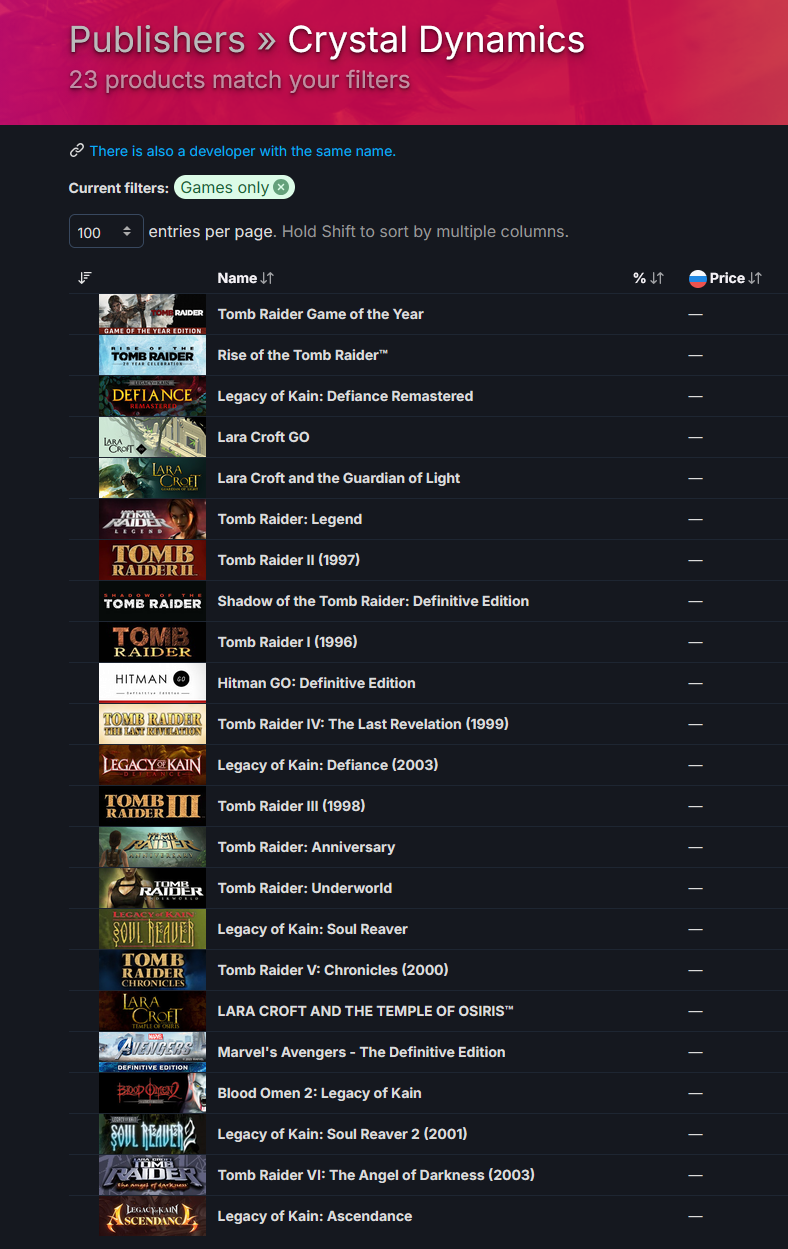The width and height of the screenshot is (788, 1249).
Task: Open Defiance Remastered game thumbnail
Action: tap(152, 396)
